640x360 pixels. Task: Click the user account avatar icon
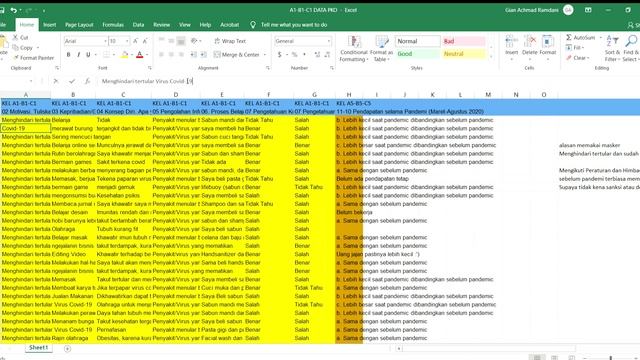click(568, 10)
